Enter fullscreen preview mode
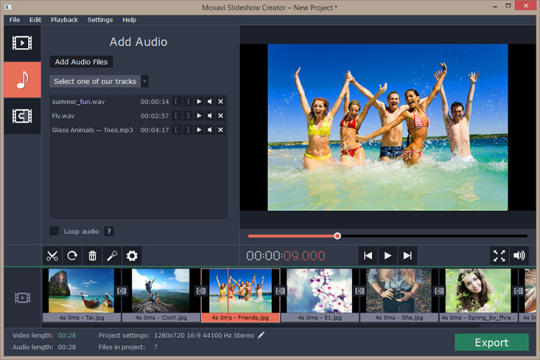The image size is (540, 360). [x=499, y=256]
